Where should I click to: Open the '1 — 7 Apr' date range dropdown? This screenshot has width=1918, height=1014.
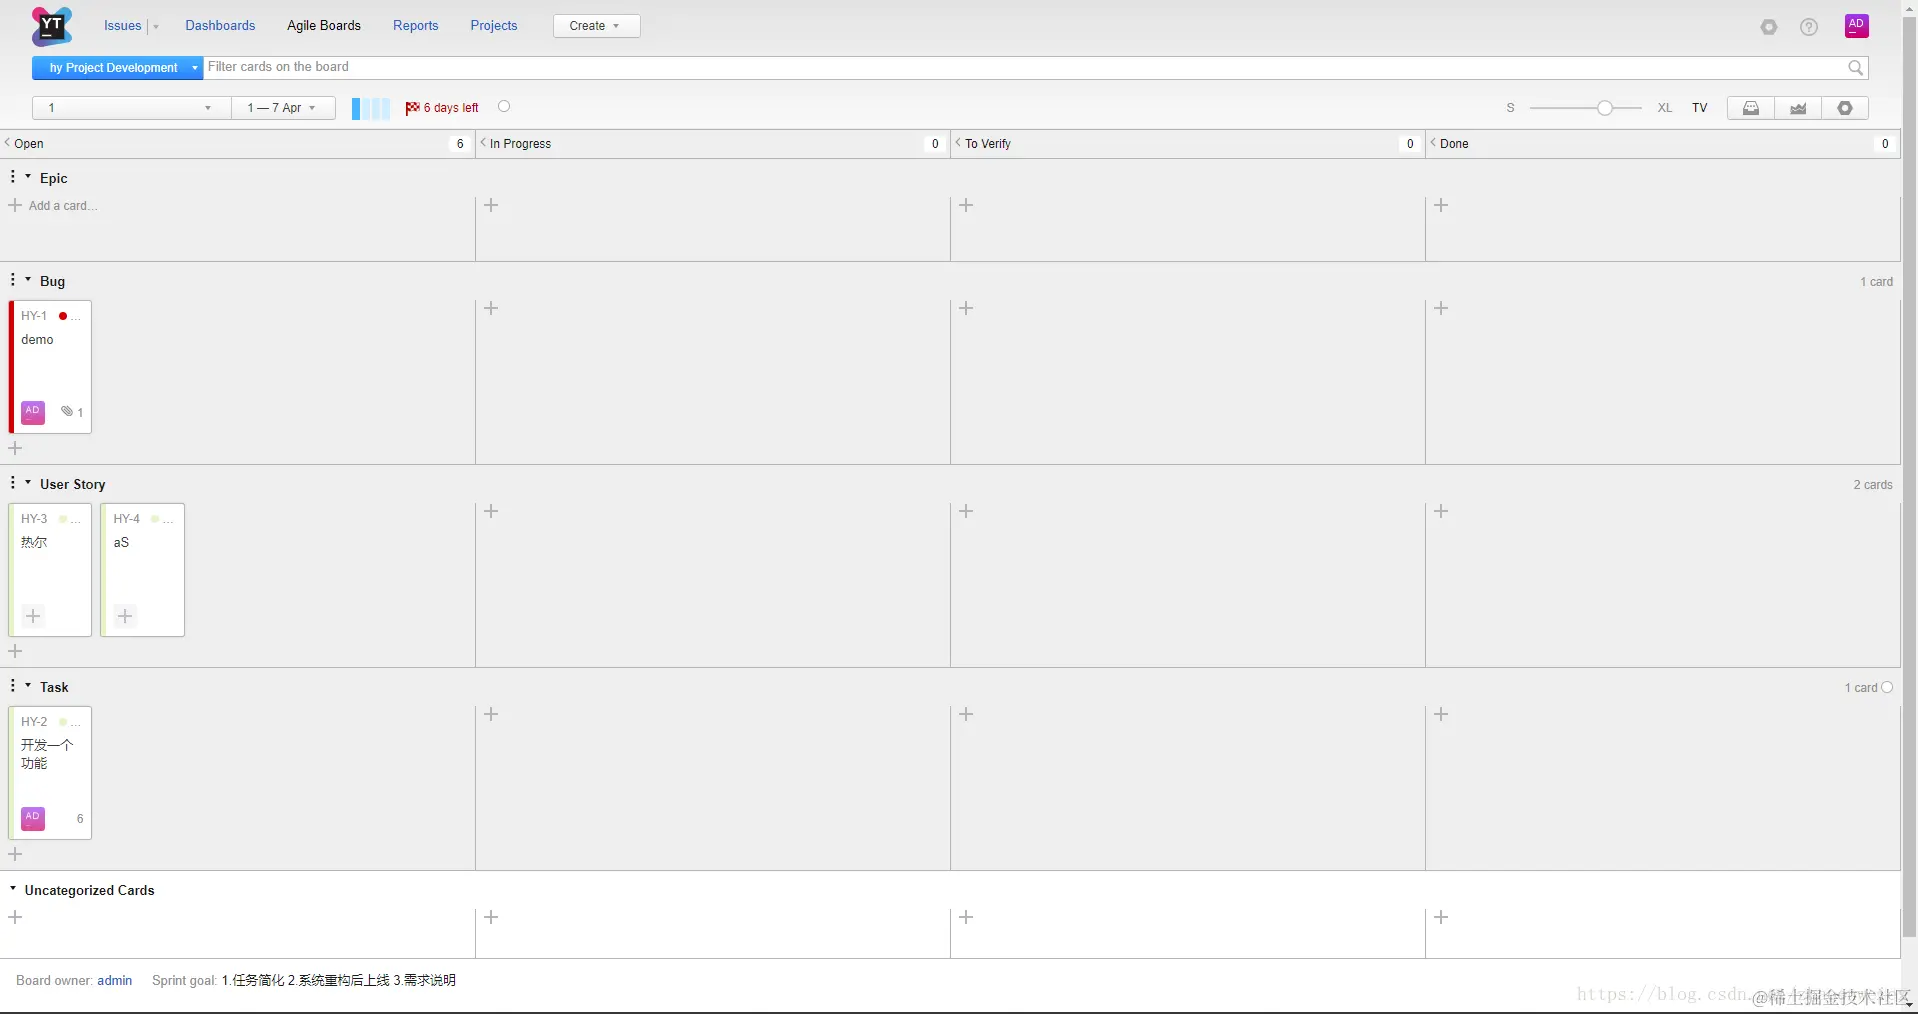click(283, 108)
